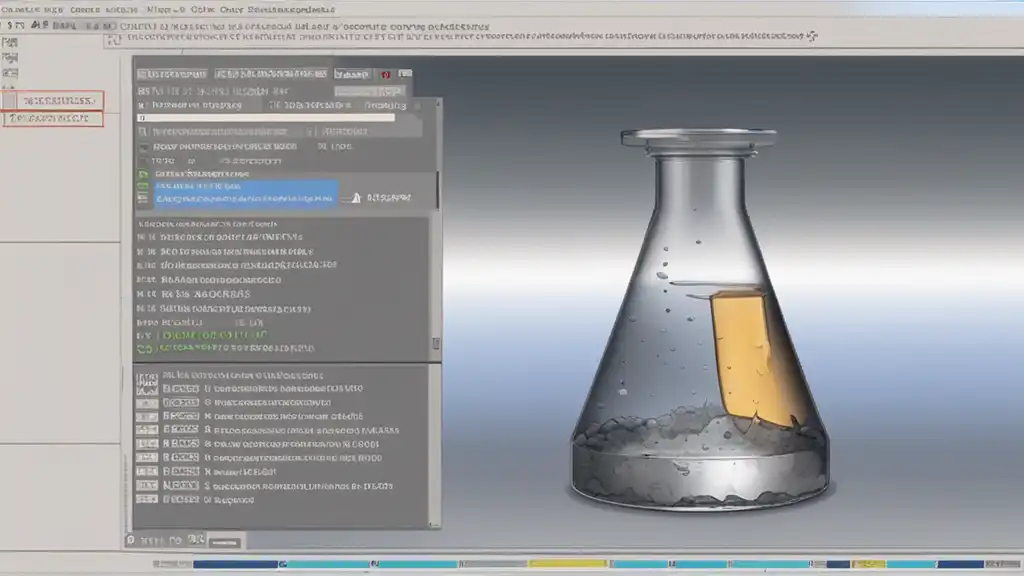This screenshot has height=576, width=1024.
Task: Click the topmost icon in the left sidebar
Action: [10, 42]
